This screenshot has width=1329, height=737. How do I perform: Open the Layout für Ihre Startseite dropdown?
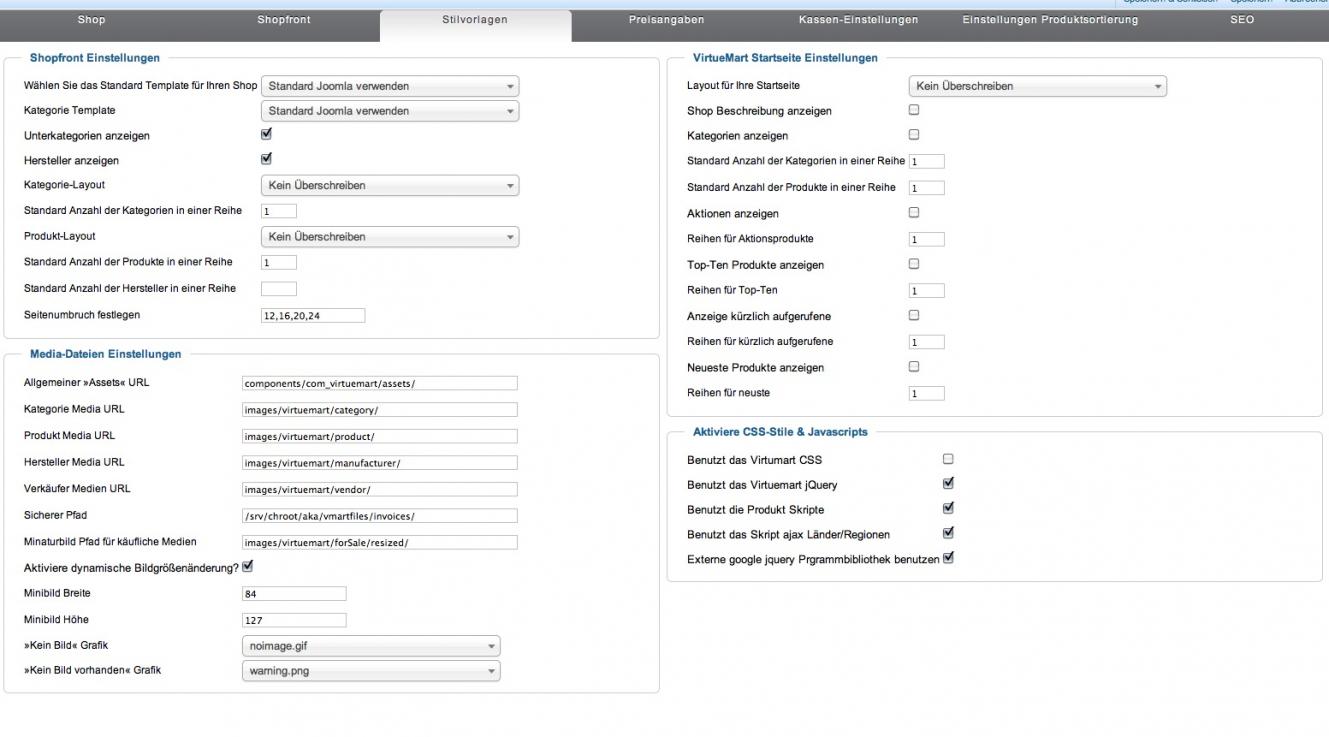1037,86
